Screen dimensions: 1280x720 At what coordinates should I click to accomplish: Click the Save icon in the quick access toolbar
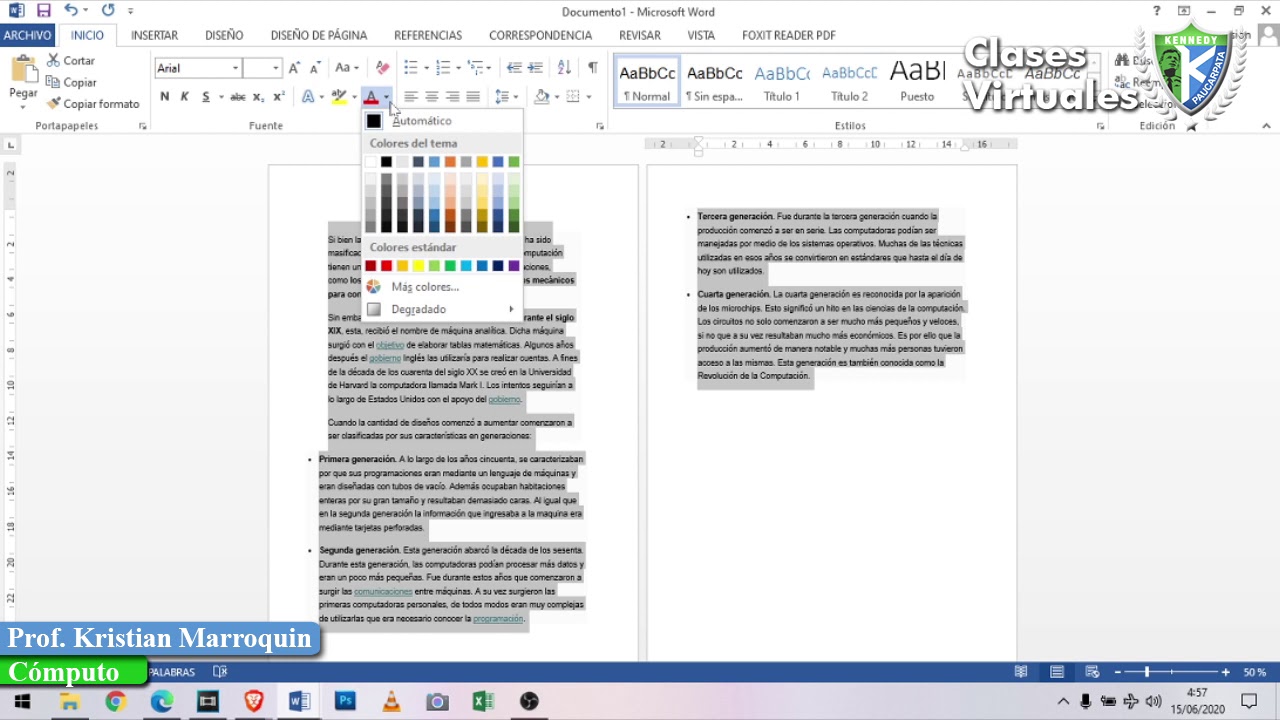coord(43,11)
